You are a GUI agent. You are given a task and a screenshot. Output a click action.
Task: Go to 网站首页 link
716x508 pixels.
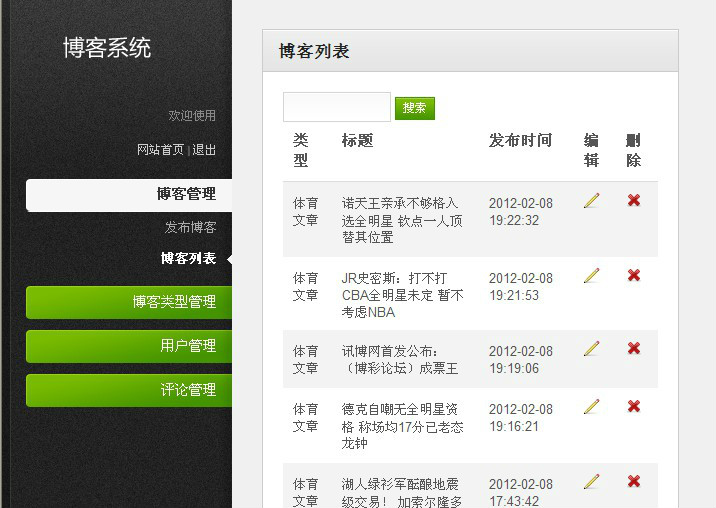160,150
